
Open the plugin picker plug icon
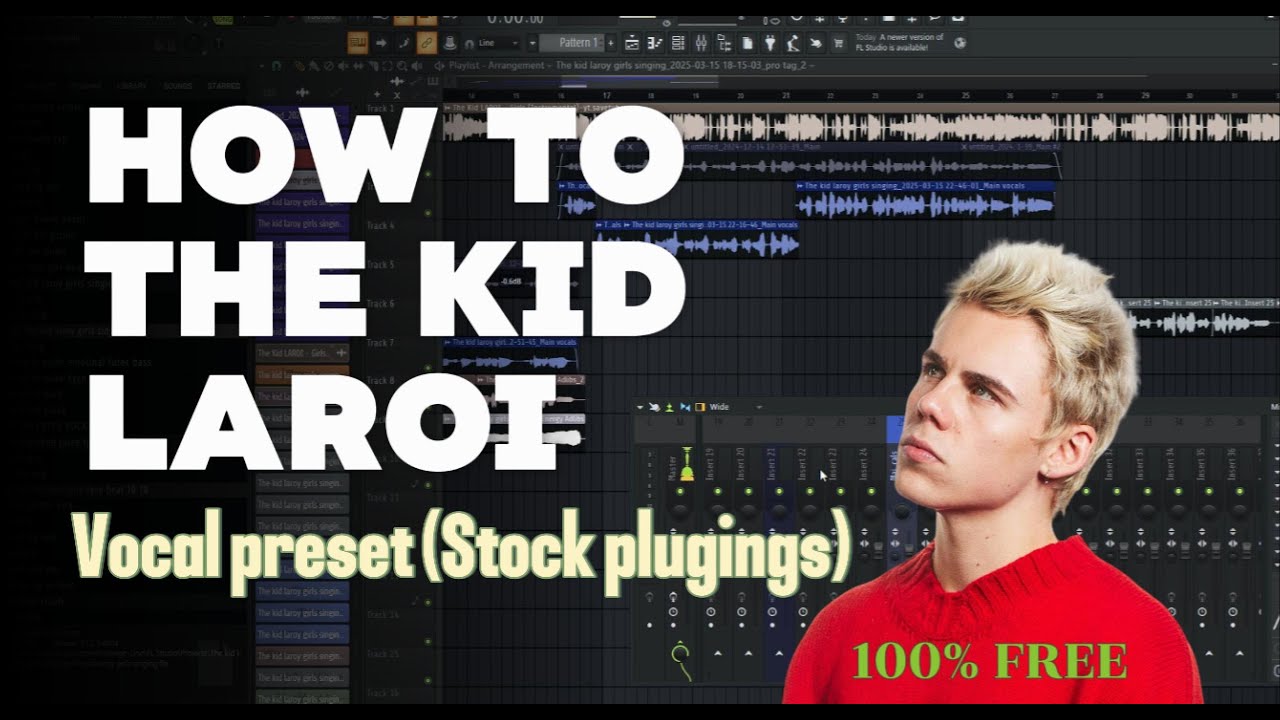770,43
